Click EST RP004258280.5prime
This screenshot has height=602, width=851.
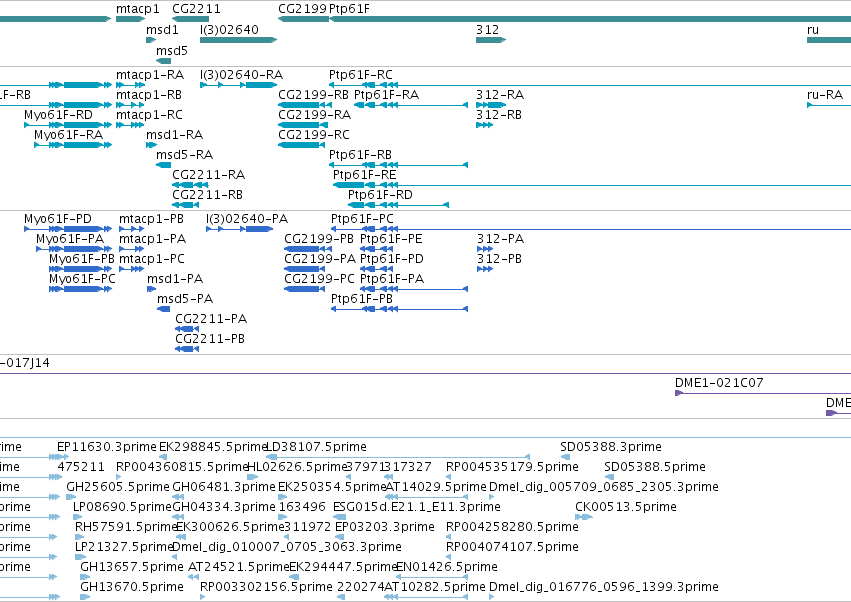(x=512, y=528)
